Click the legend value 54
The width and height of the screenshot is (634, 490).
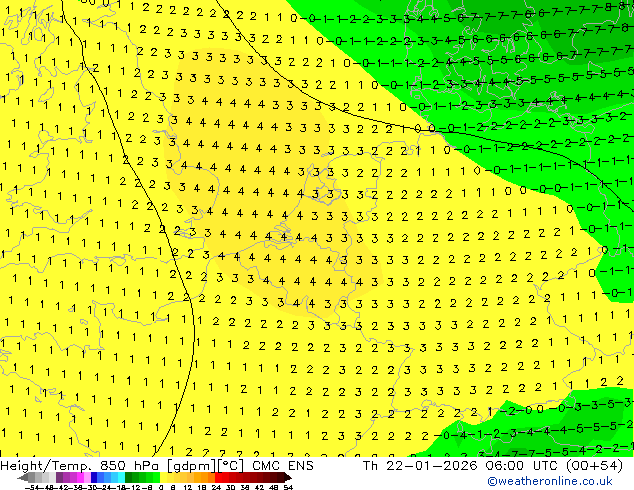point(288,487)
